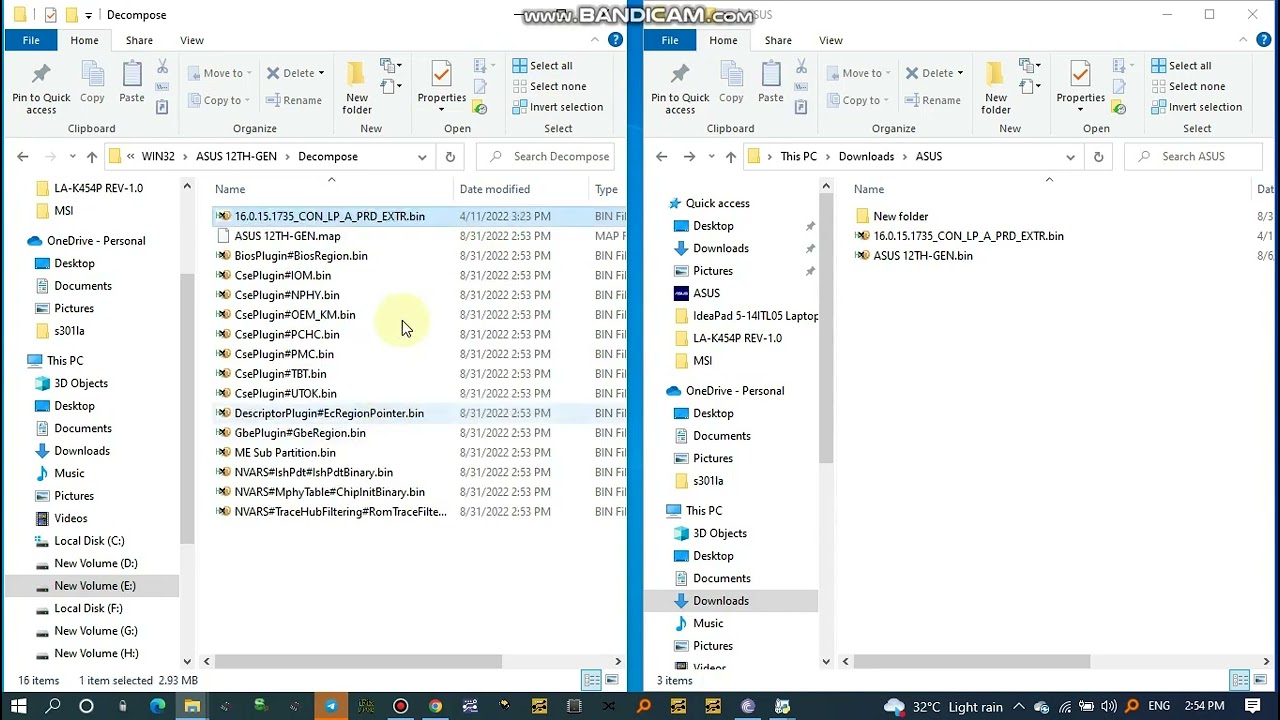Open File menu in ASUS window

point(670,40)
